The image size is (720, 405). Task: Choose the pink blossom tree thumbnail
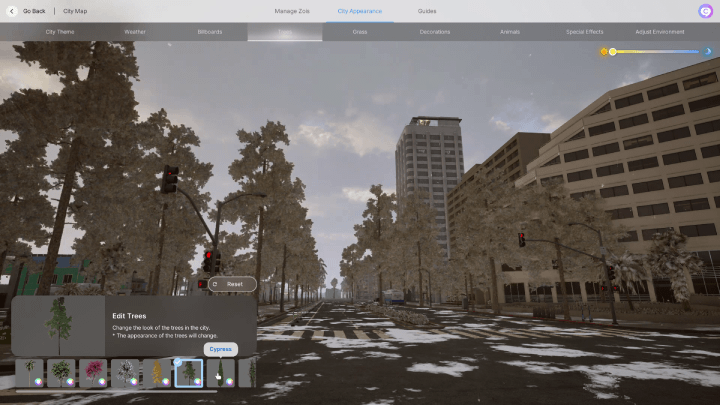pyautogui.click(x=92, y=372)
